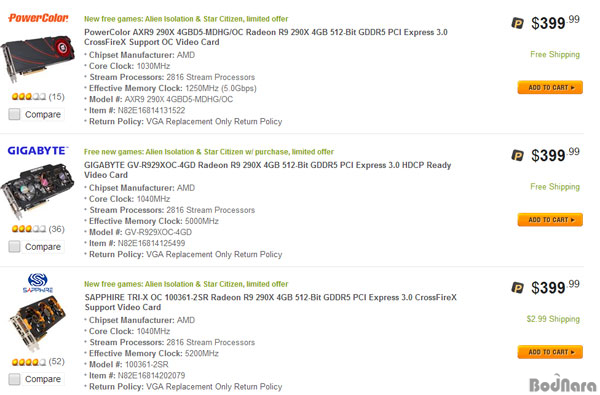Check Compare for the GIGABYTE card
This screenshot has width=600, height=395.
coord(15,246)
